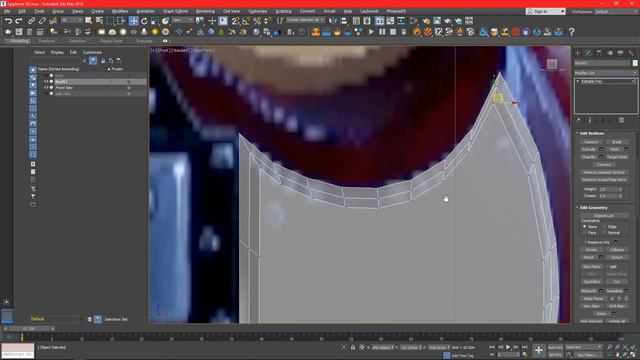Image resolution: width=640 pixels, height=360 pixels.
Task: Click the Remove vertex button
Action: coord(591,142)
